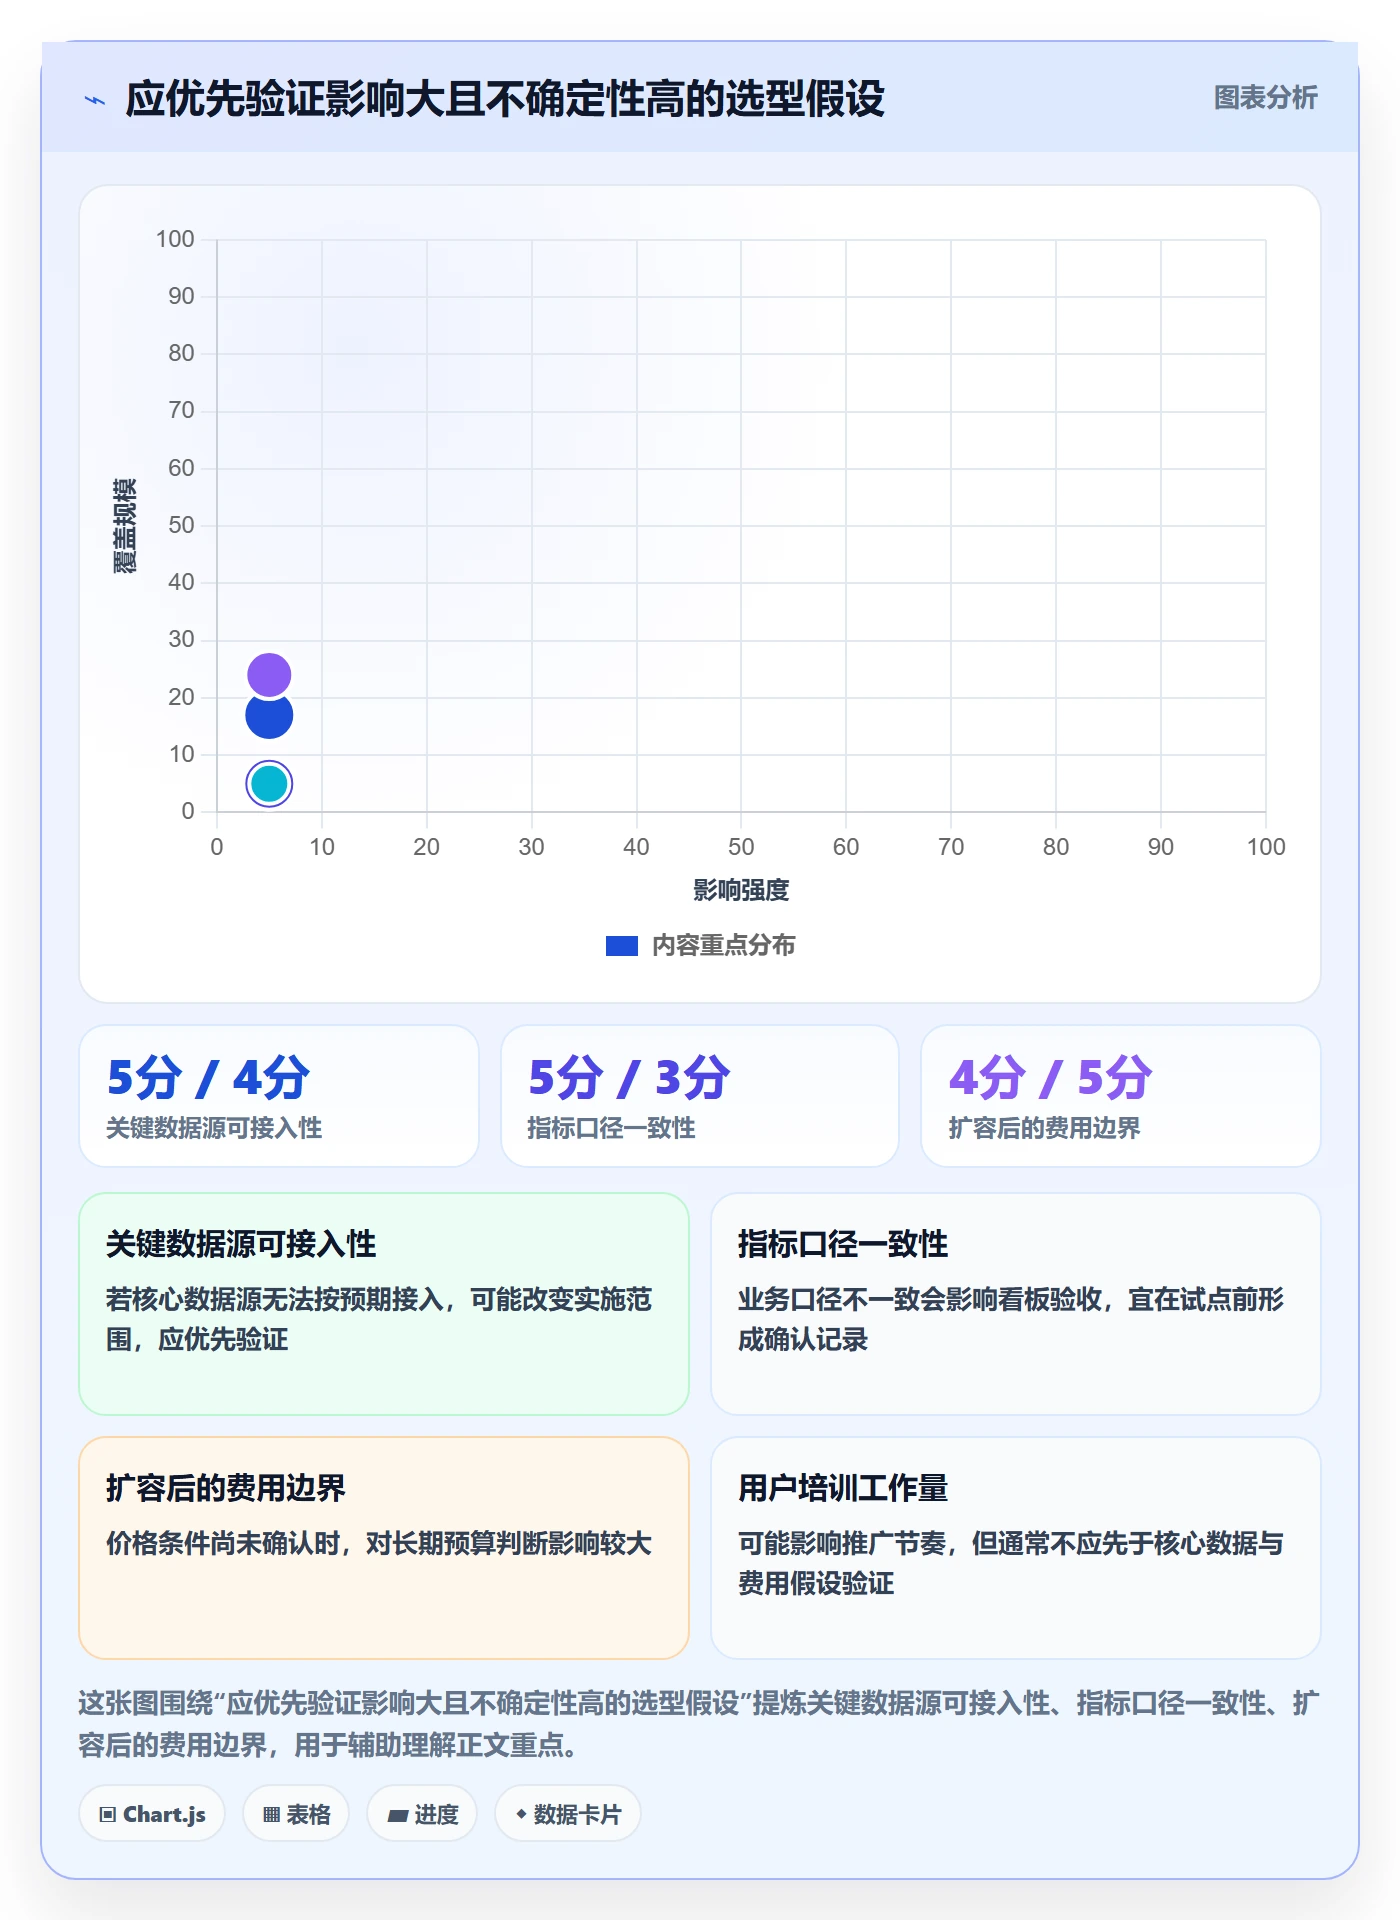
Task: Click the diamond icon in 数据卡片 chip
Action: click(521, 1814)
